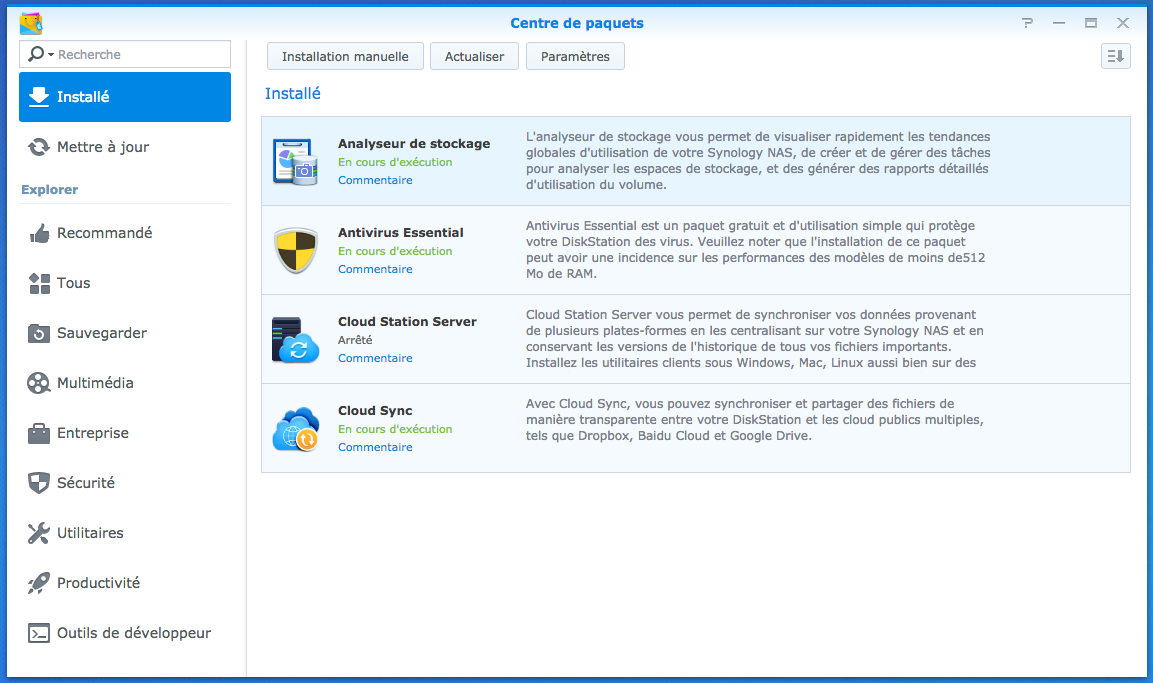This screenshot has width=1153, height=683.
Task: Open Cloud Sync package icon
Action: coord(296,429)
